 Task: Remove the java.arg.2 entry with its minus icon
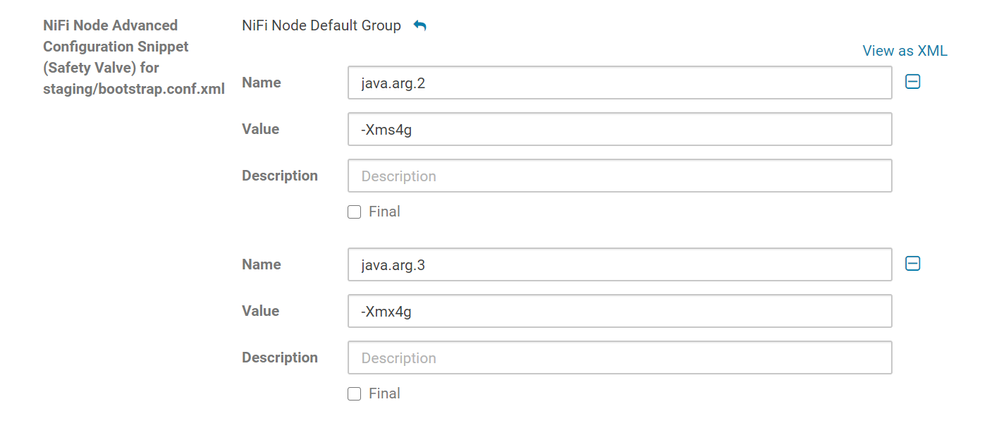[x=912, y=82]
